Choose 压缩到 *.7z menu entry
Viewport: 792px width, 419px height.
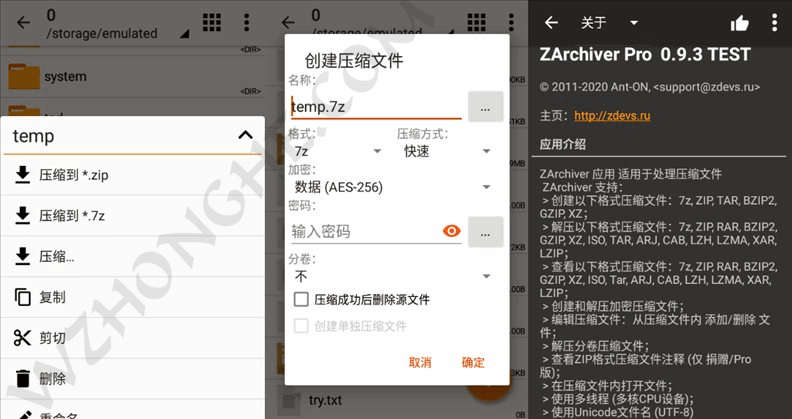point(132,216)
